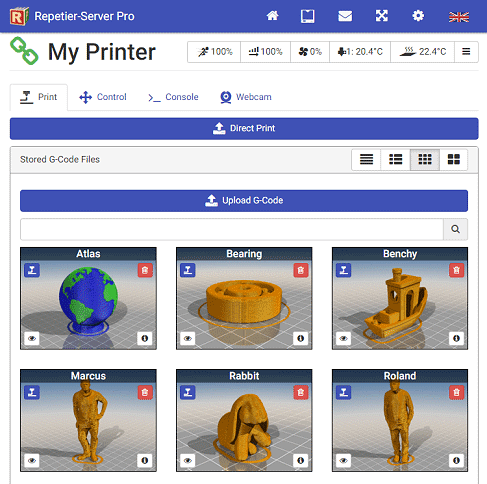
Task: Preview the Roland model with eye icon
Action: tap(344, 461)
